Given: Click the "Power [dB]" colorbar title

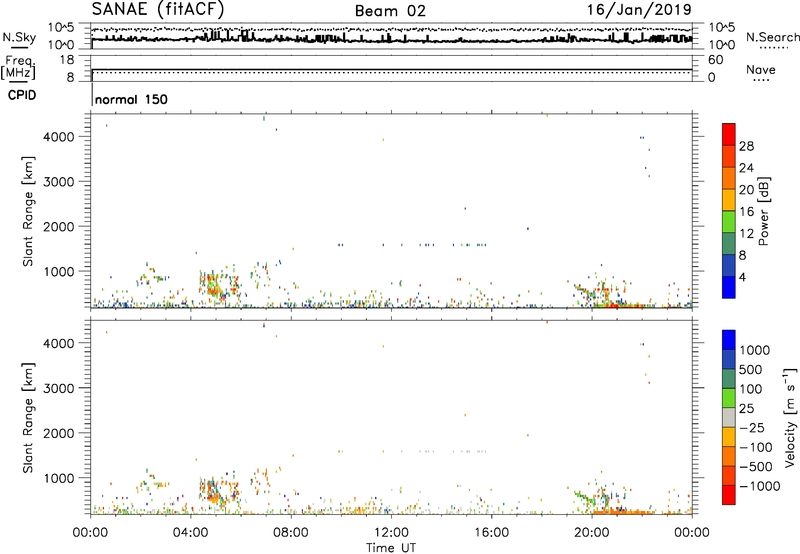Looking at the screenshot, I should 763,211.
